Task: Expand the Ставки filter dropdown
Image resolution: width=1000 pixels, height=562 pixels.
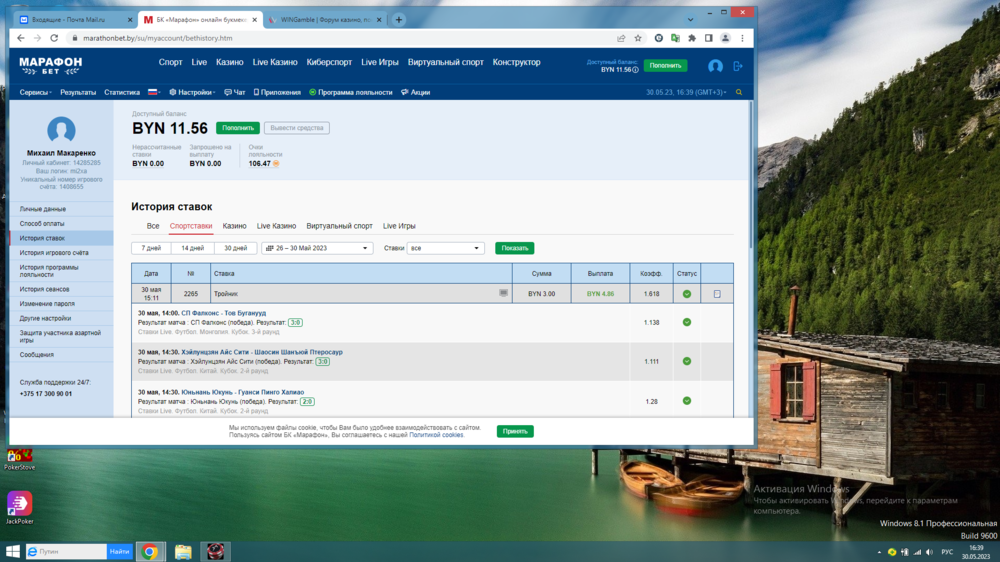Action: pyautogui.click(x=445, y=248)
